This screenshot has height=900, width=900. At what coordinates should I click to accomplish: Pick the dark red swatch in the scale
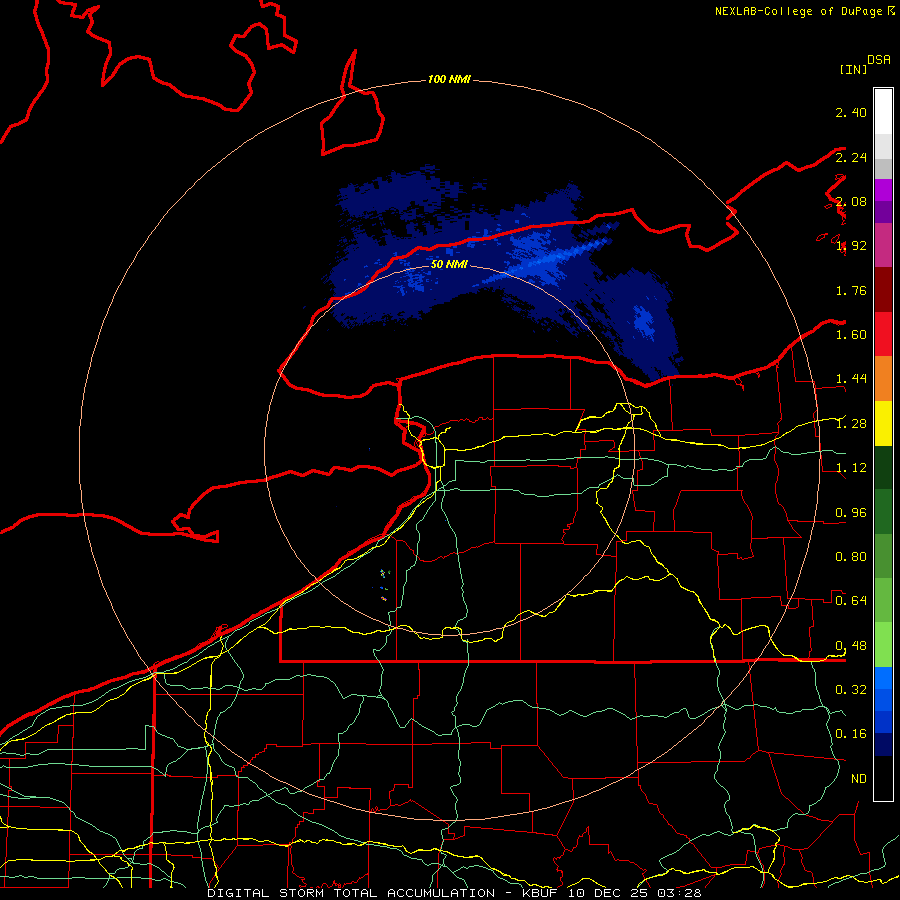(883, 290)
